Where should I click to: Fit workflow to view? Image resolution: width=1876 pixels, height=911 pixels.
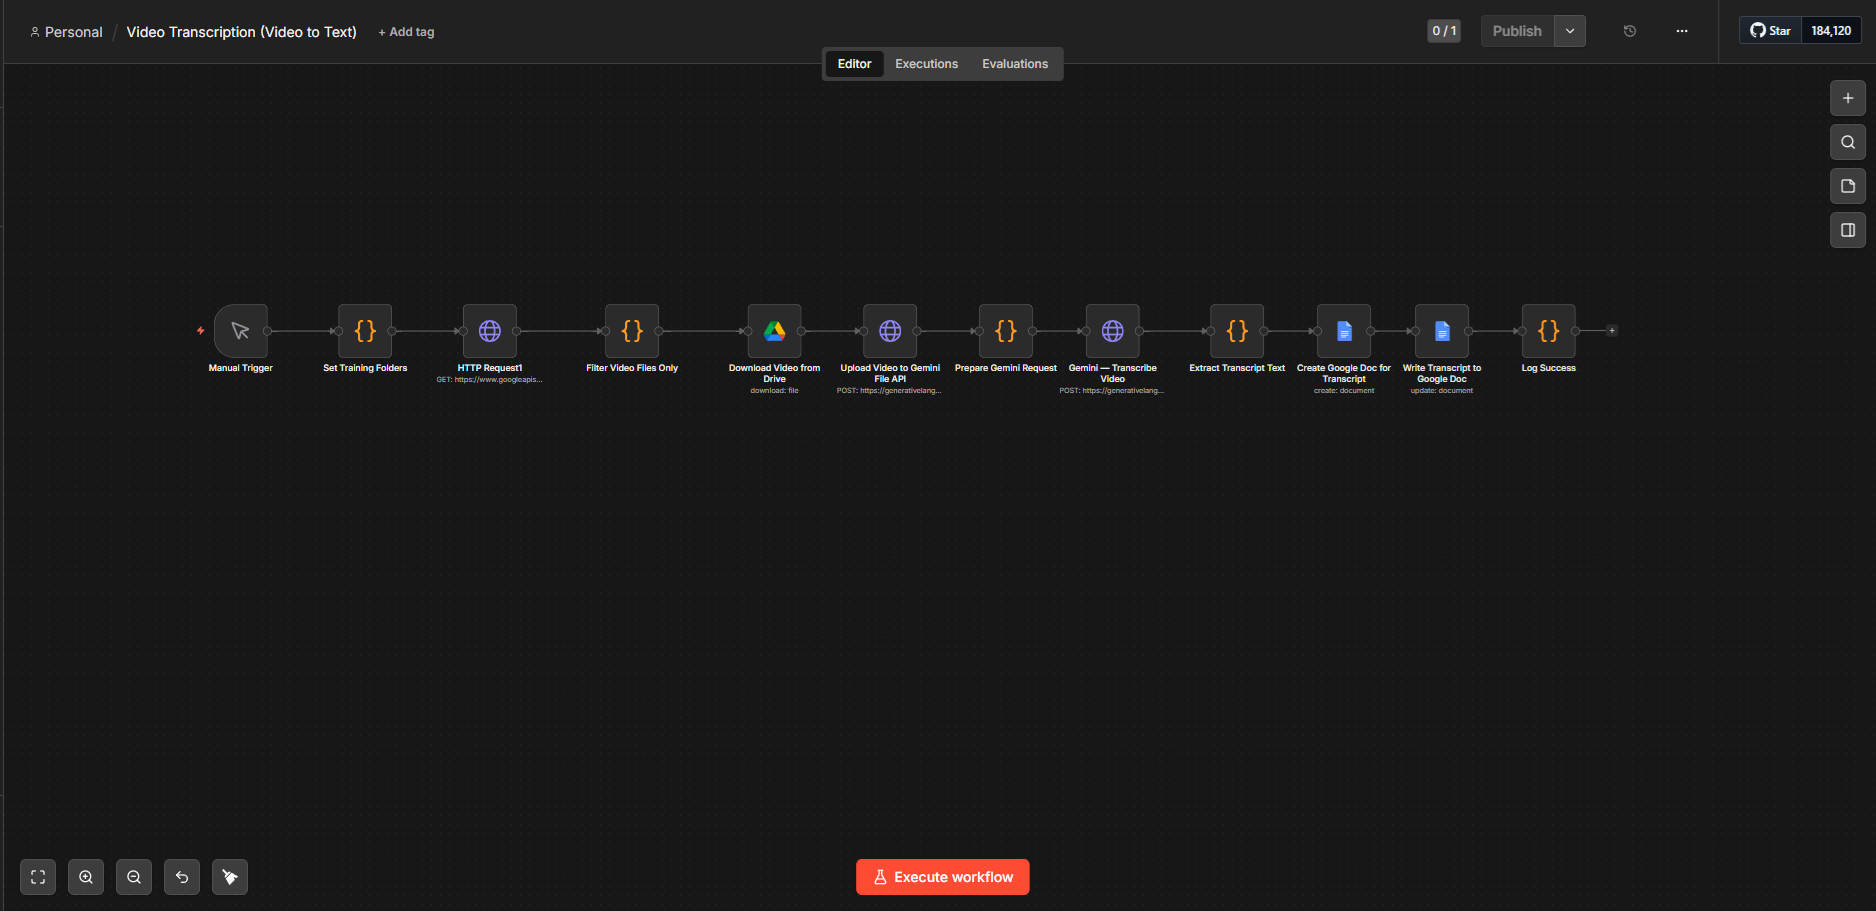(x=38, y=877)
